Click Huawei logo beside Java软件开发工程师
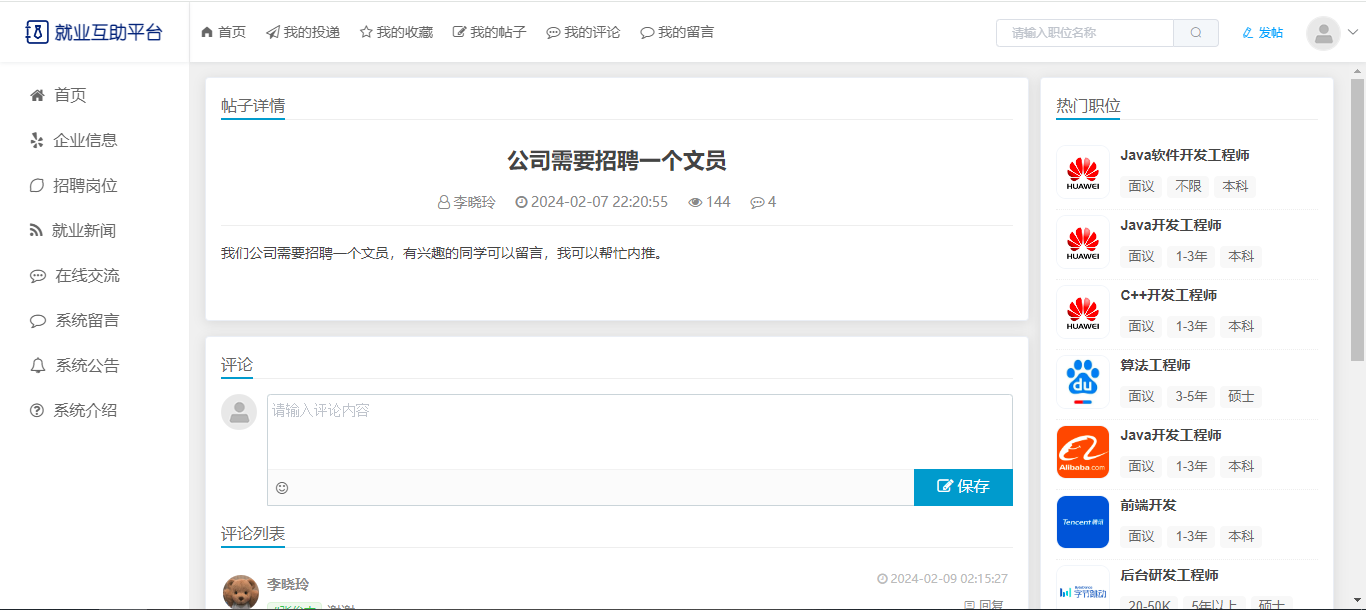Image resolution: width=1366 pixels, height=610 pixels. point(1083,172)
